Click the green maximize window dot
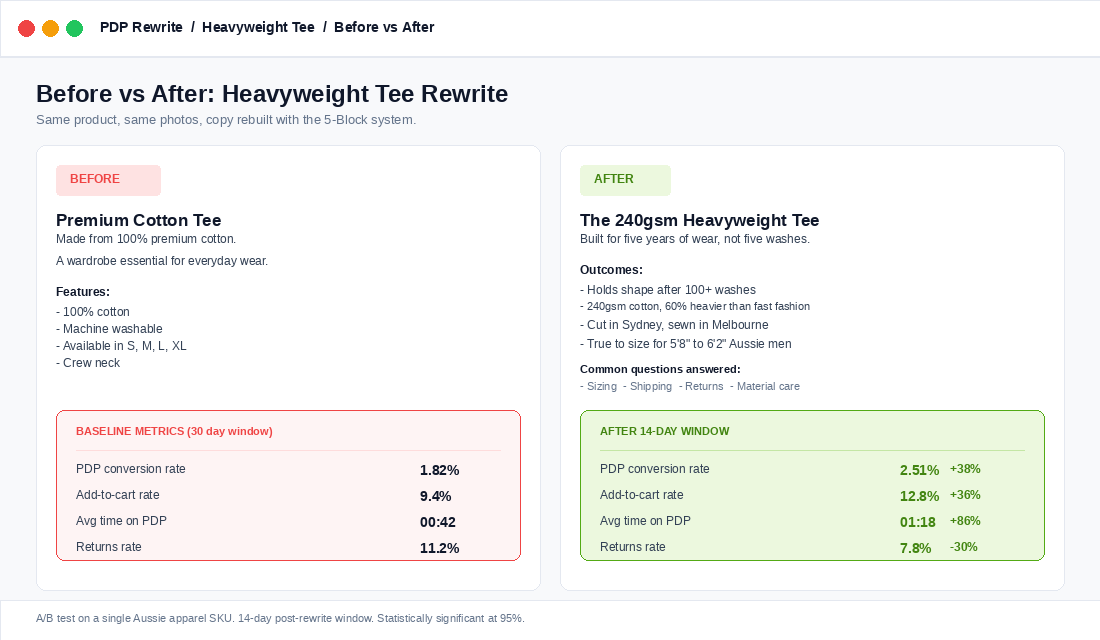This screenshot has width=1100, height=640. (74, 28)
